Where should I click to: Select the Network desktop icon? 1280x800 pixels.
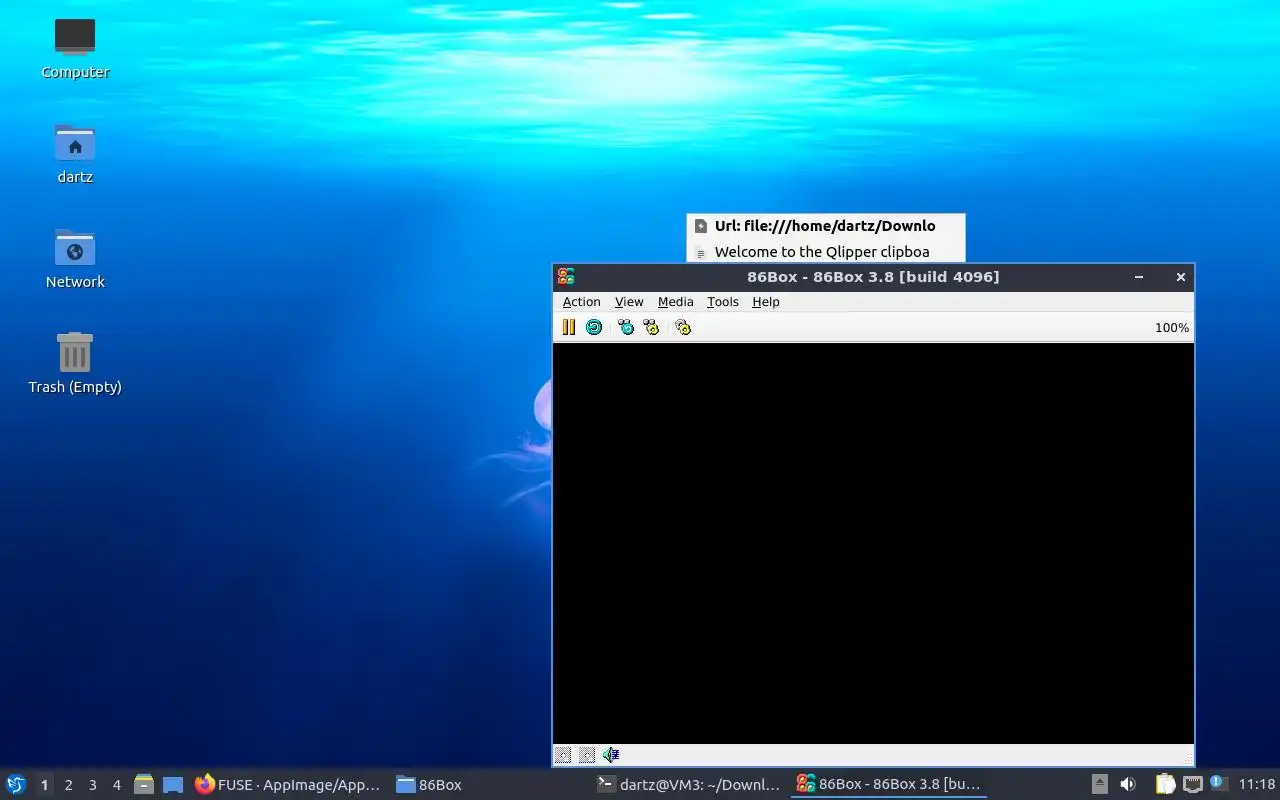pos(75,259)
